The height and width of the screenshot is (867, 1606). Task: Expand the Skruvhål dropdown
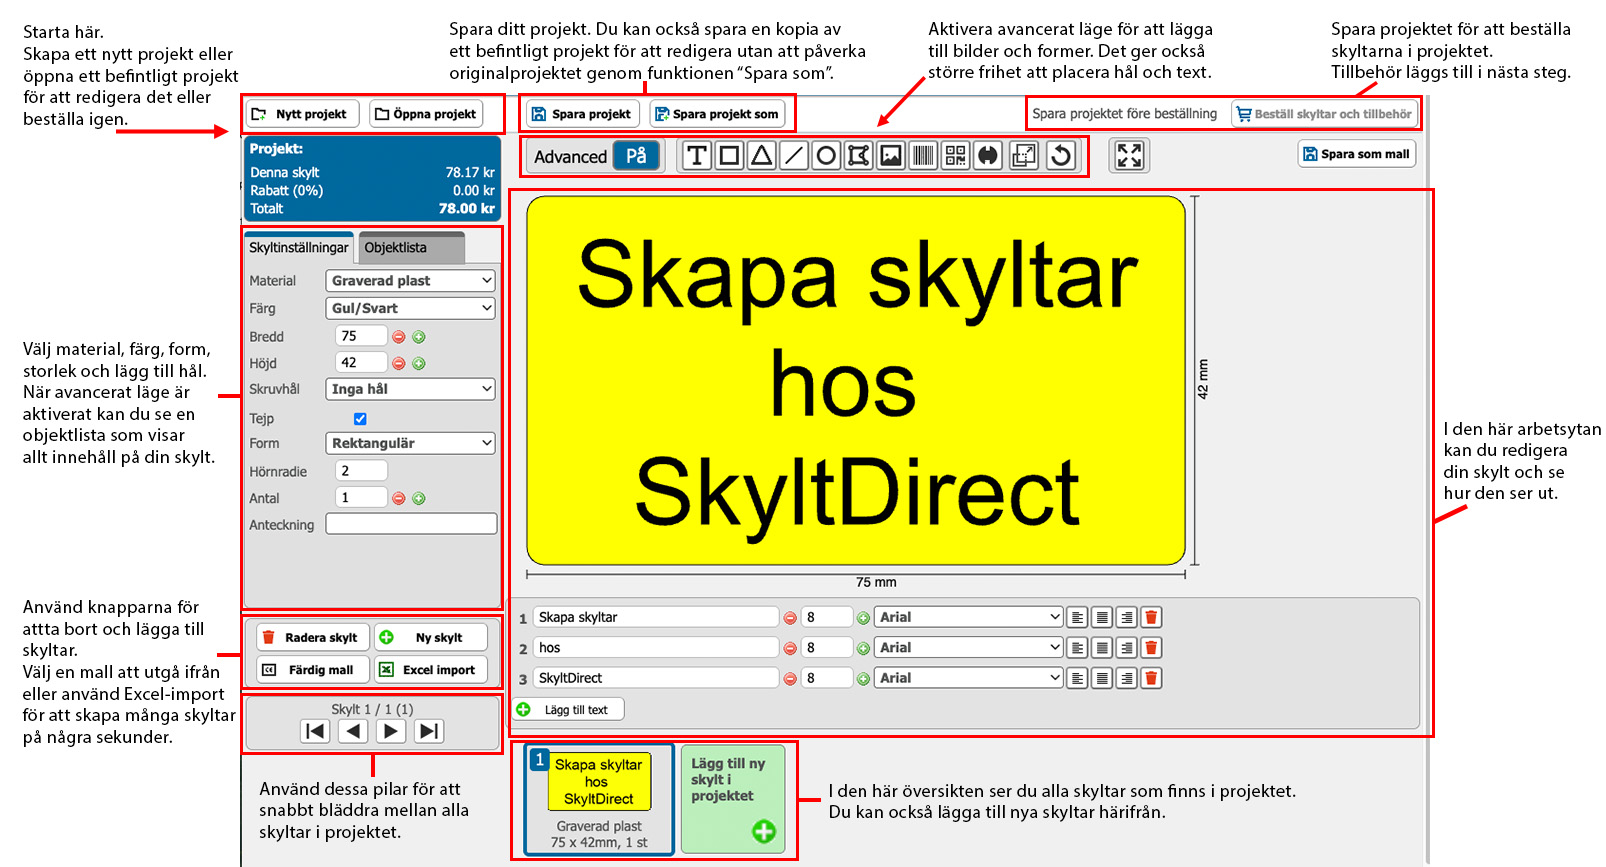point(411,389)
